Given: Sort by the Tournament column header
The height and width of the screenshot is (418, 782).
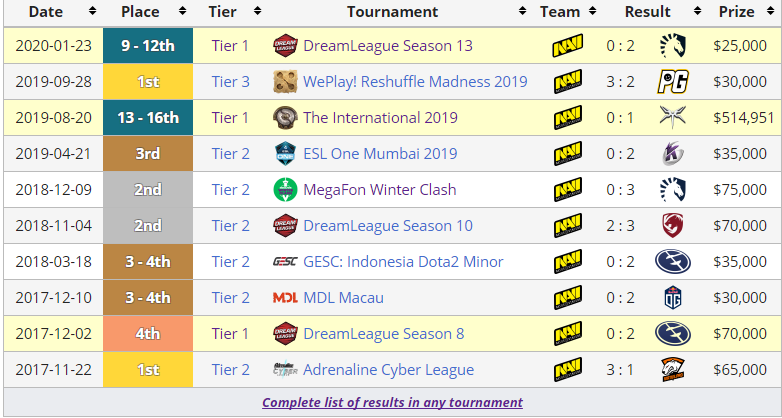Looking at the screenshot, I should click(x=392, y=12).
